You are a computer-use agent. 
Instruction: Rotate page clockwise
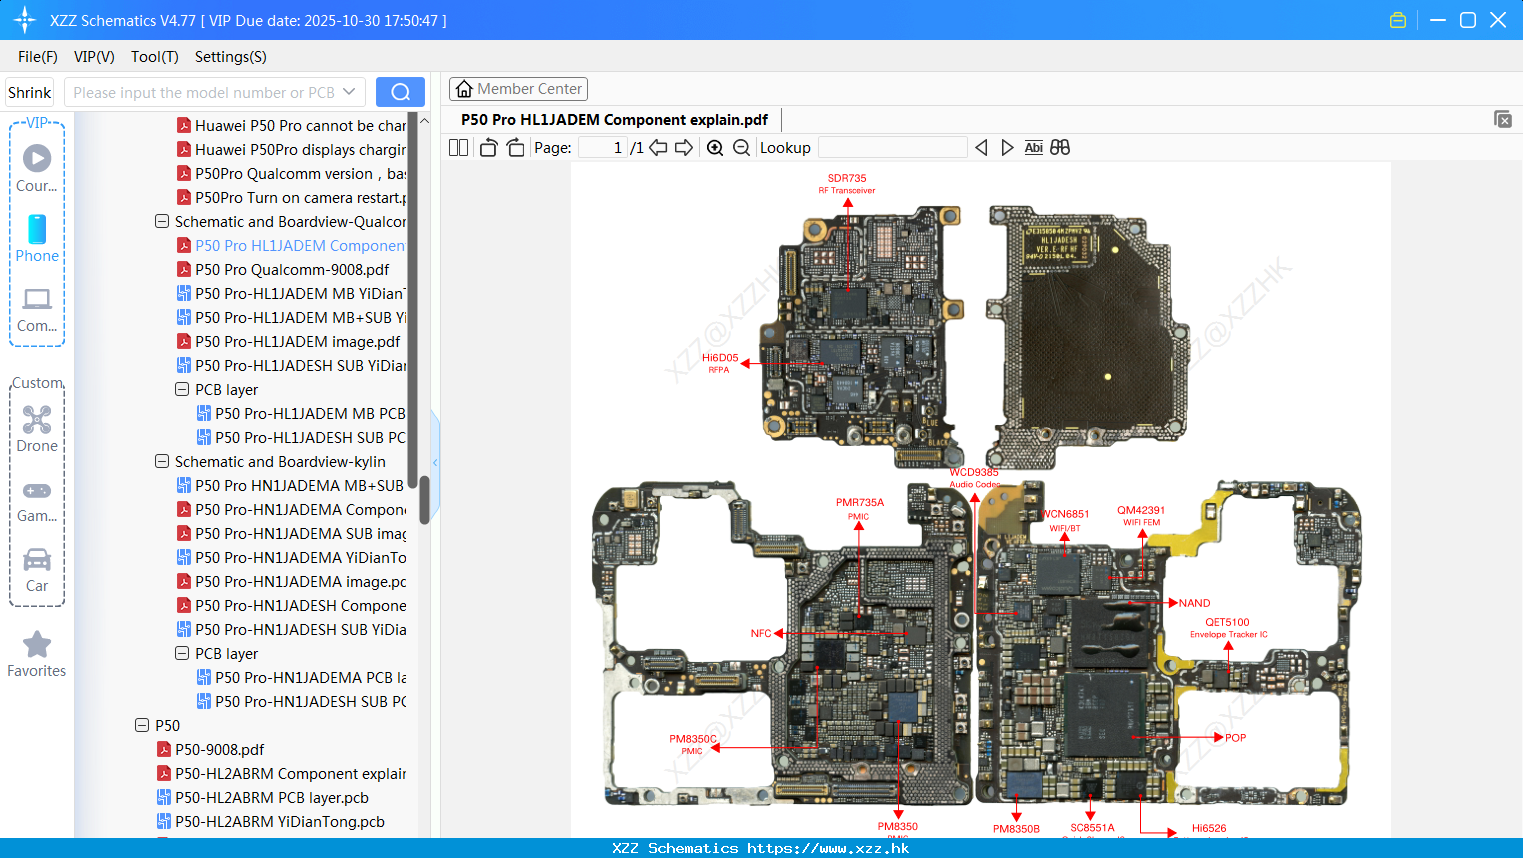515,148
